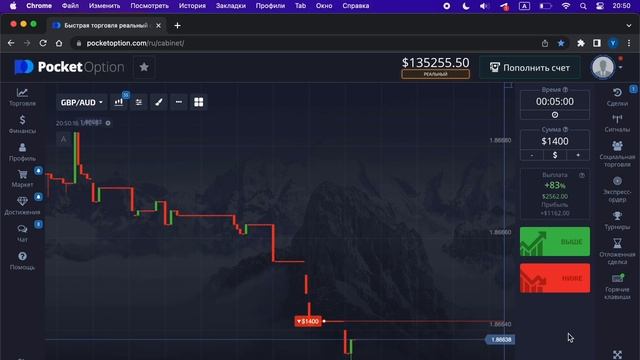Select the drawing brush tool
640x360 pixels.
159,102
